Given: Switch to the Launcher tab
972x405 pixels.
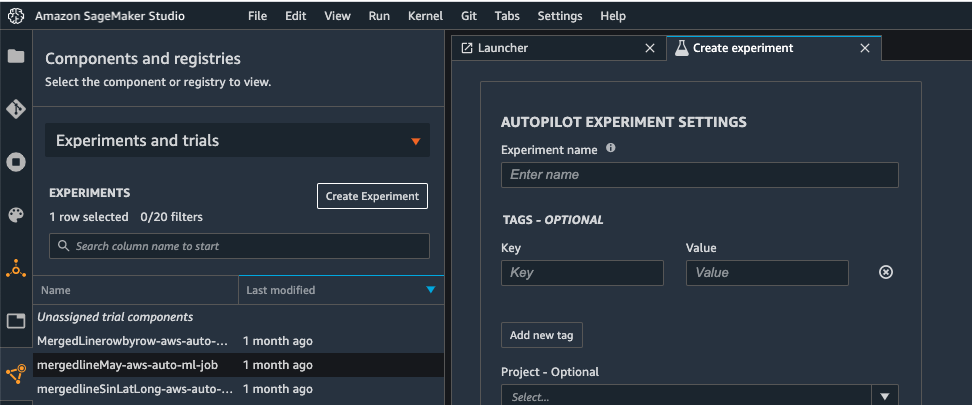Looking at the screenshot, I should point(559,48).
